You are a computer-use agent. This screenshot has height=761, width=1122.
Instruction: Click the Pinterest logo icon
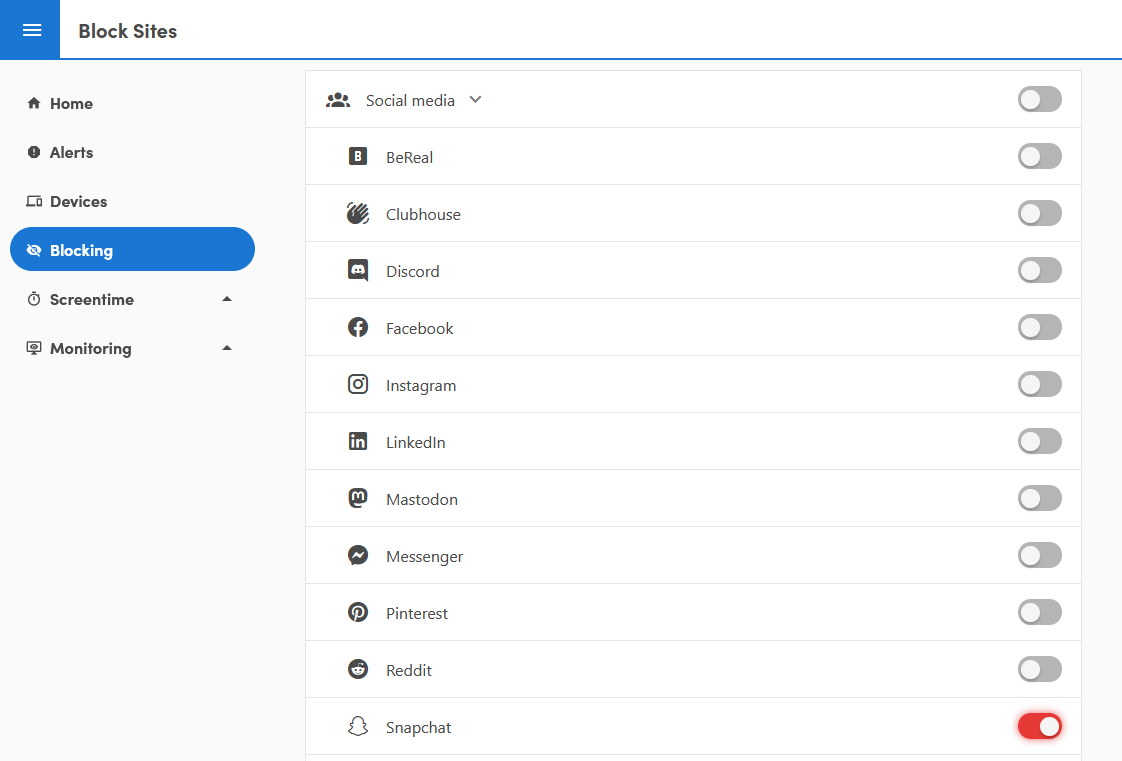[358, 612]
